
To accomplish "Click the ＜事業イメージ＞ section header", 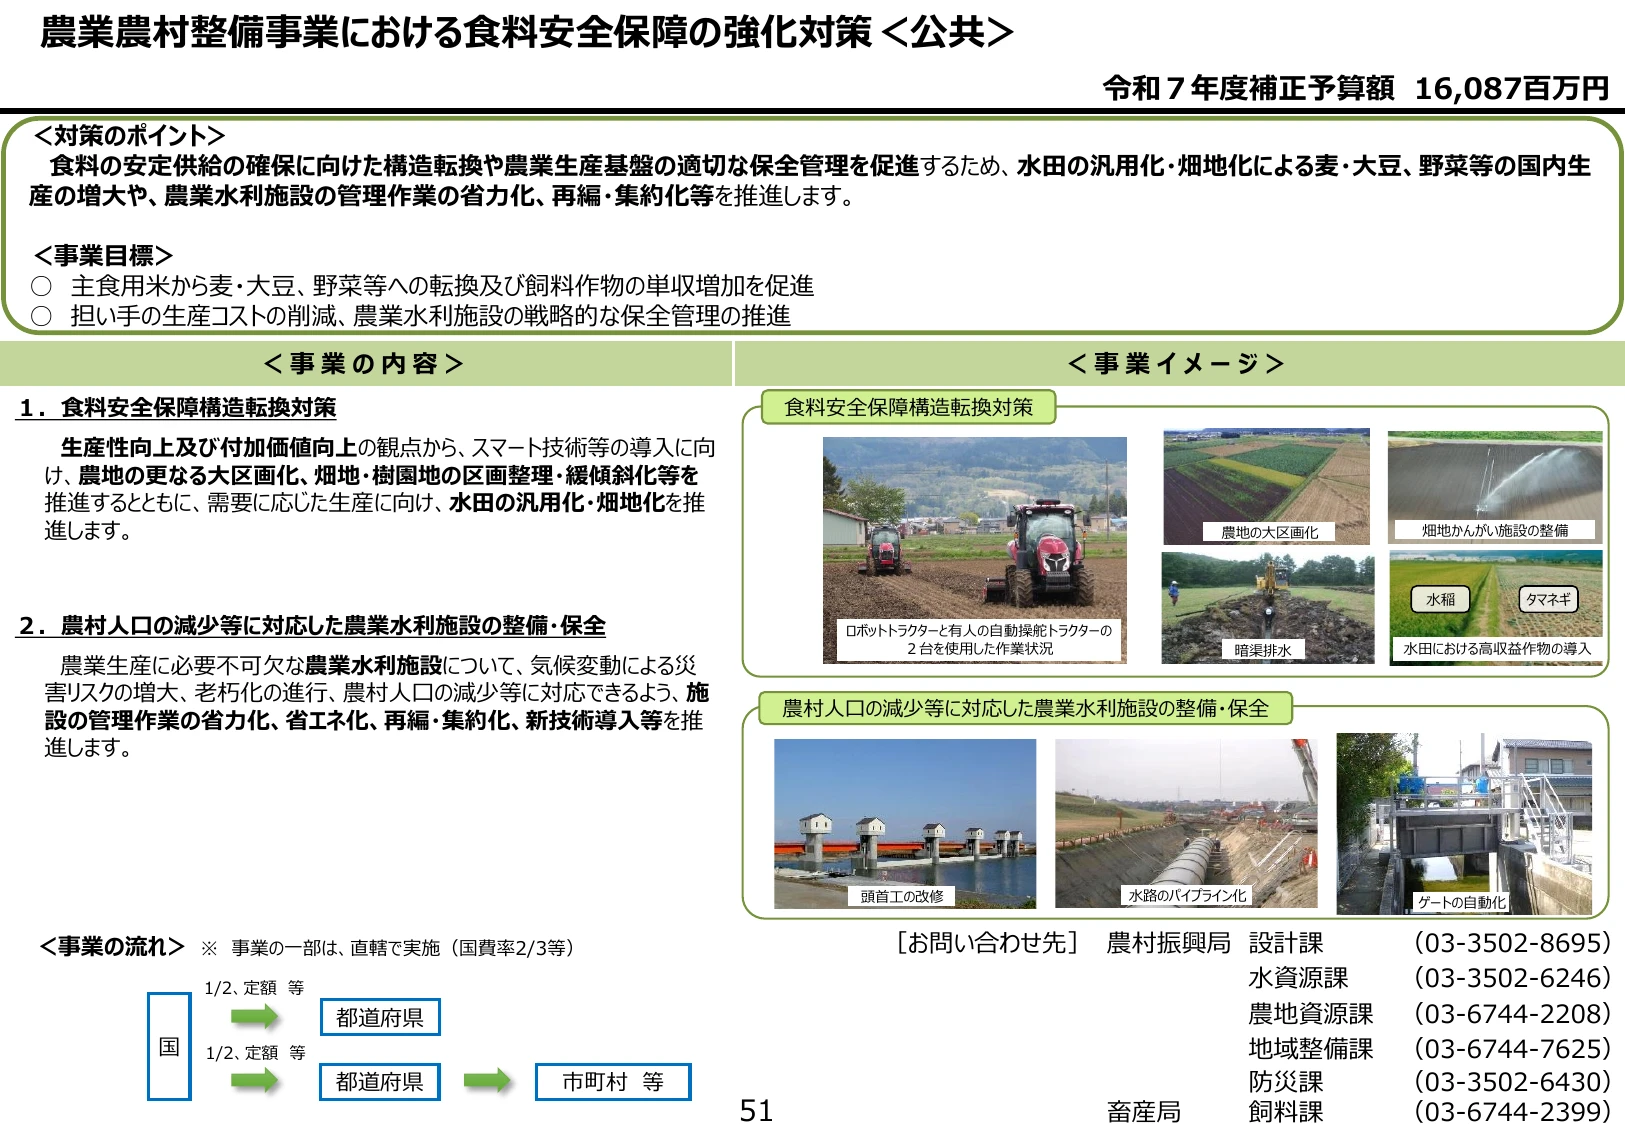I will click(1176, 364).
